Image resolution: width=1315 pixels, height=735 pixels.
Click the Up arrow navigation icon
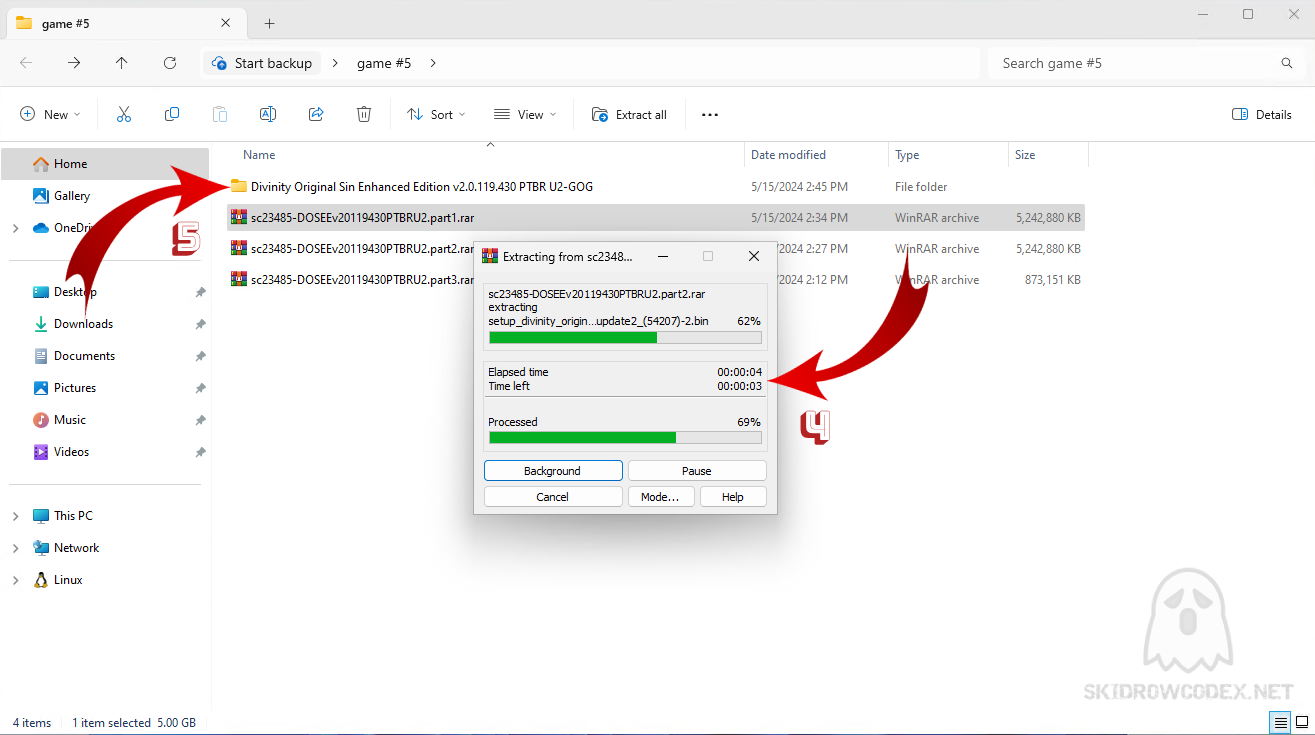click(122, 63)
